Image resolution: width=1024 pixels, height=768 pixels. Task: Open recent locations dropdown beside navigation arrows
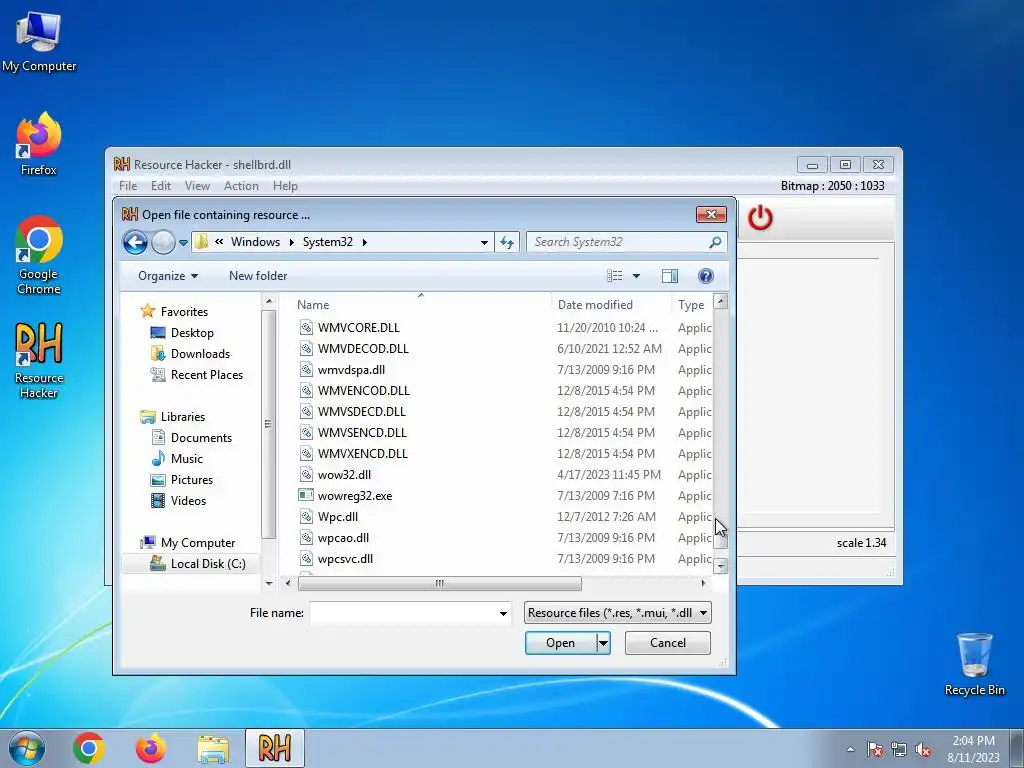(184, 243)
